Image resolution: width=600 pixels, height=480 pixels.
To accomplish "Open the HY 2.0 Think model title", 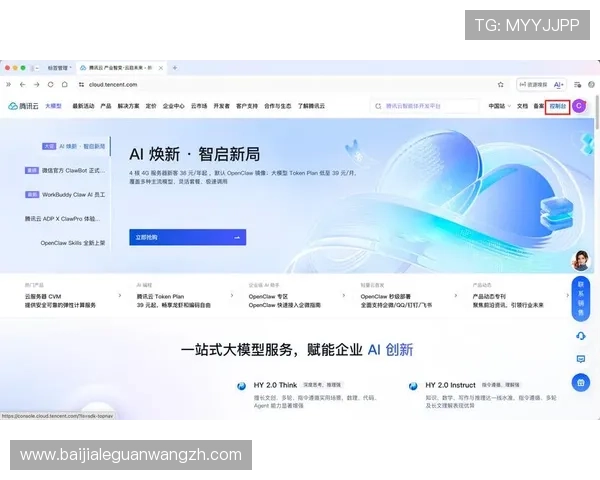I will click(275, 385).
